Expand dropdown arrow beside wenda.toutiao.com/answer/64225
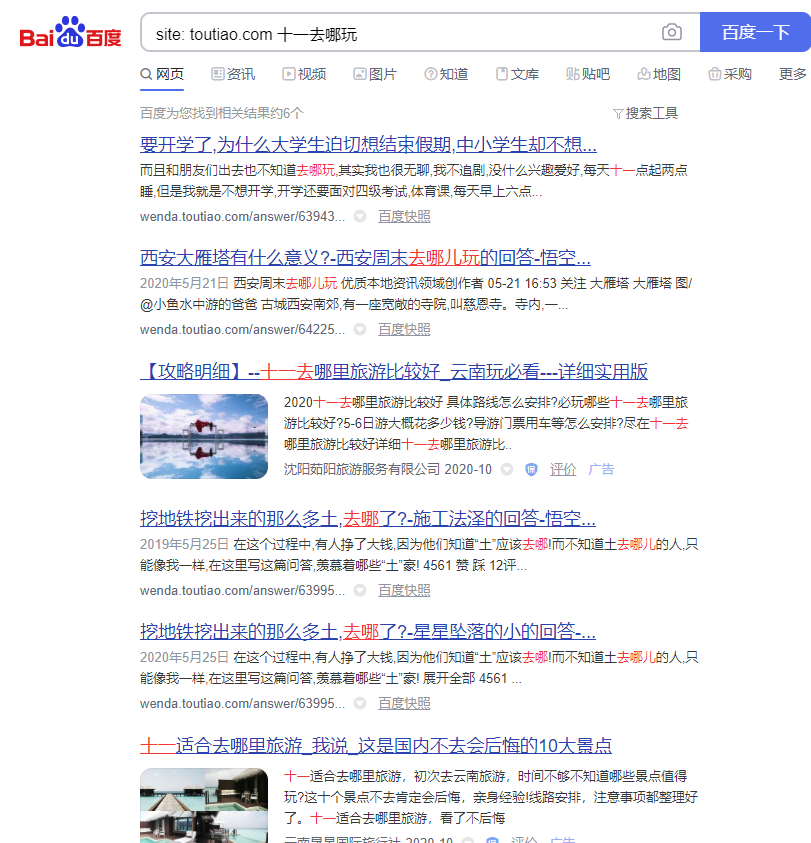811x843 pixels. [360, 330]
